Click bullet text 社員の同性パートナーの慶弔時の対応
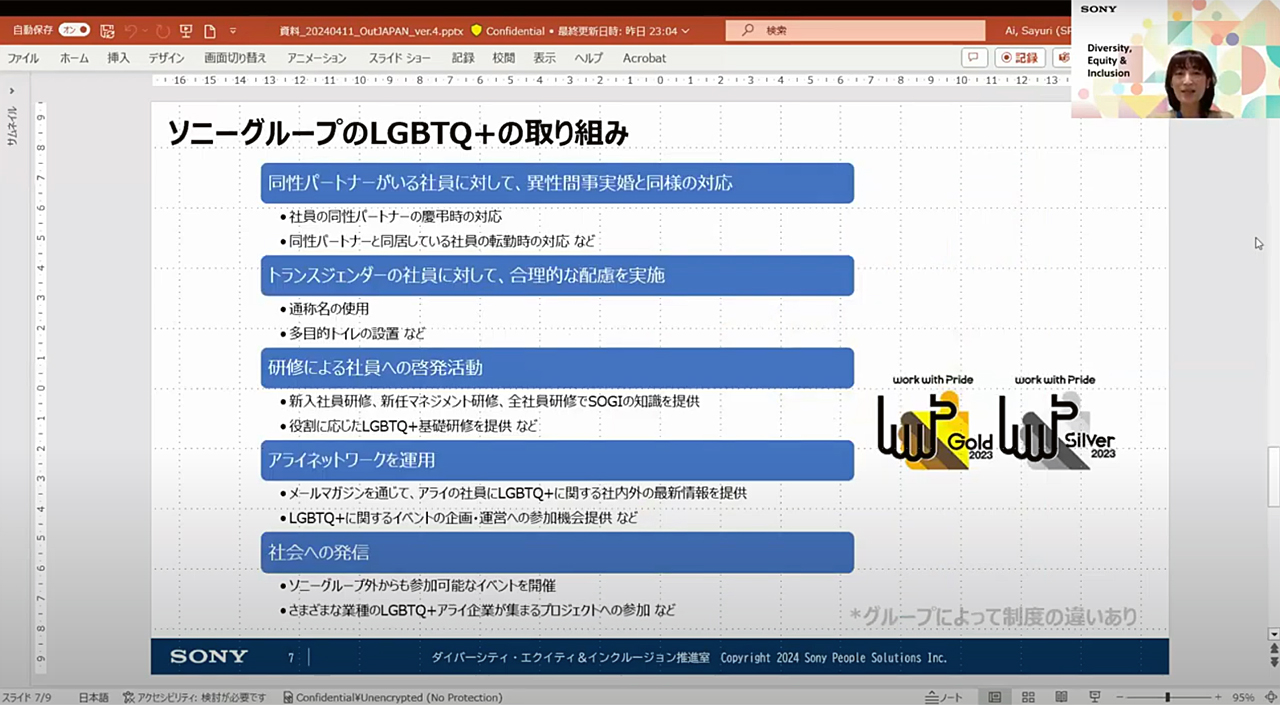This screenshot has width=1280, height=705. pyautogui.click(x=395, y=216)
